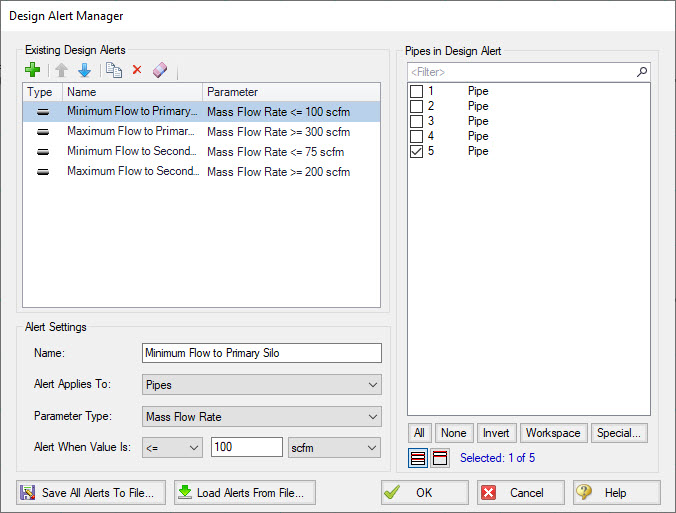Open Help for Design Alert Manager

click(617, 492)
